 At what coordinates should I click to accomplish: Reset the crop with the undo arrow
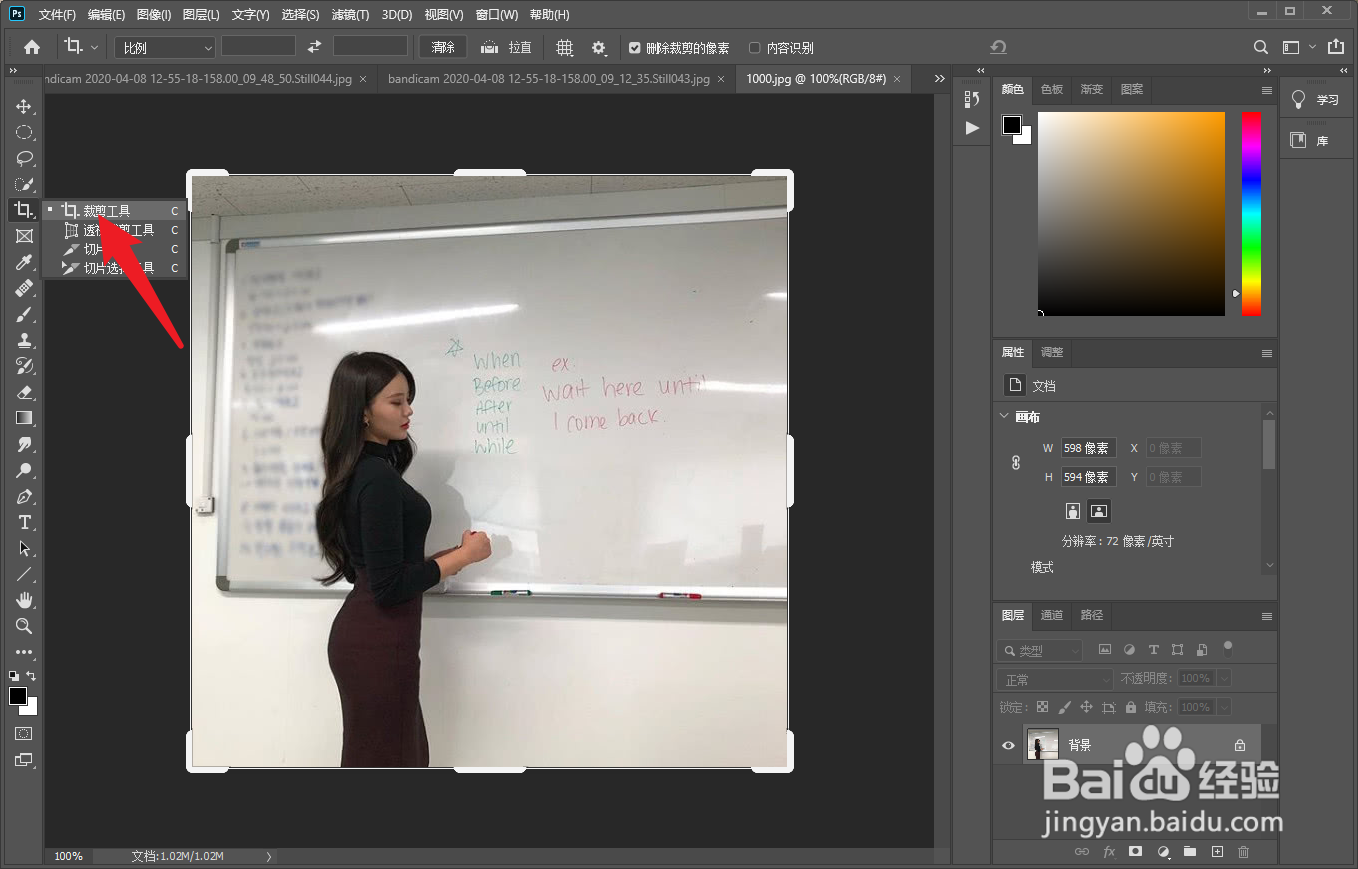coord(997,47)
